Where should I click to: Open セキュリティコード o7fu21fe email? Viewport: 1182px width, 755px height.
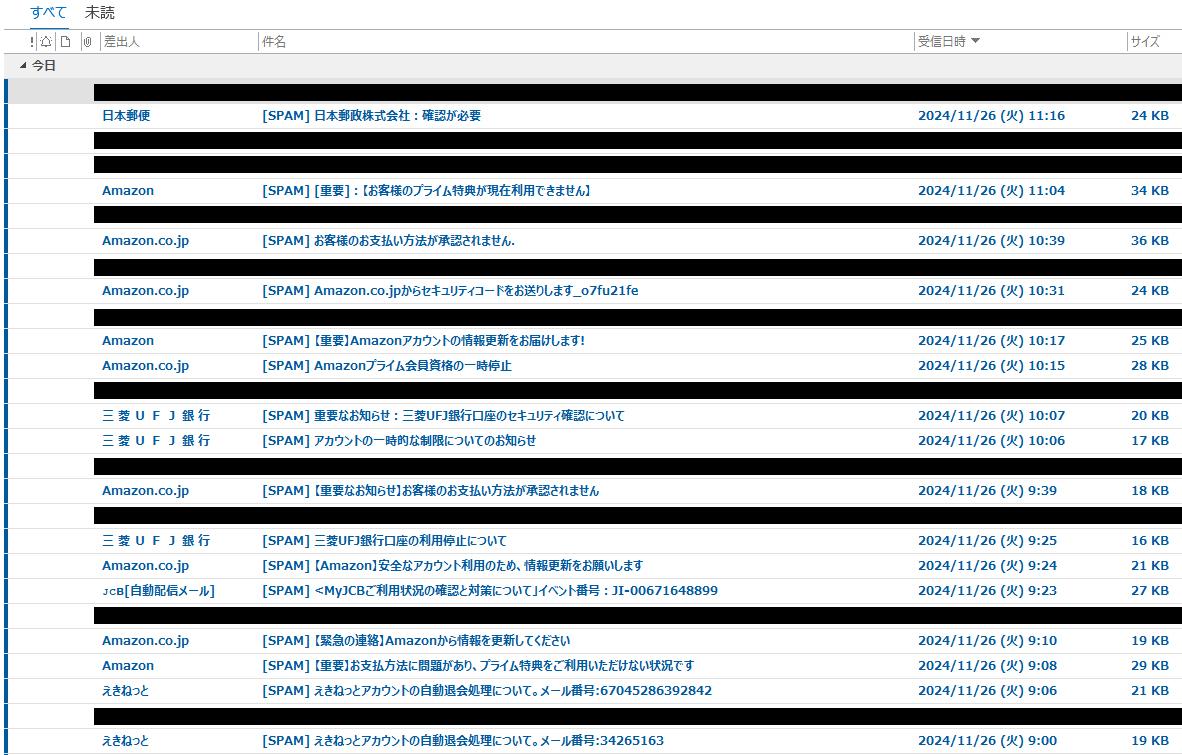point(450,290)
